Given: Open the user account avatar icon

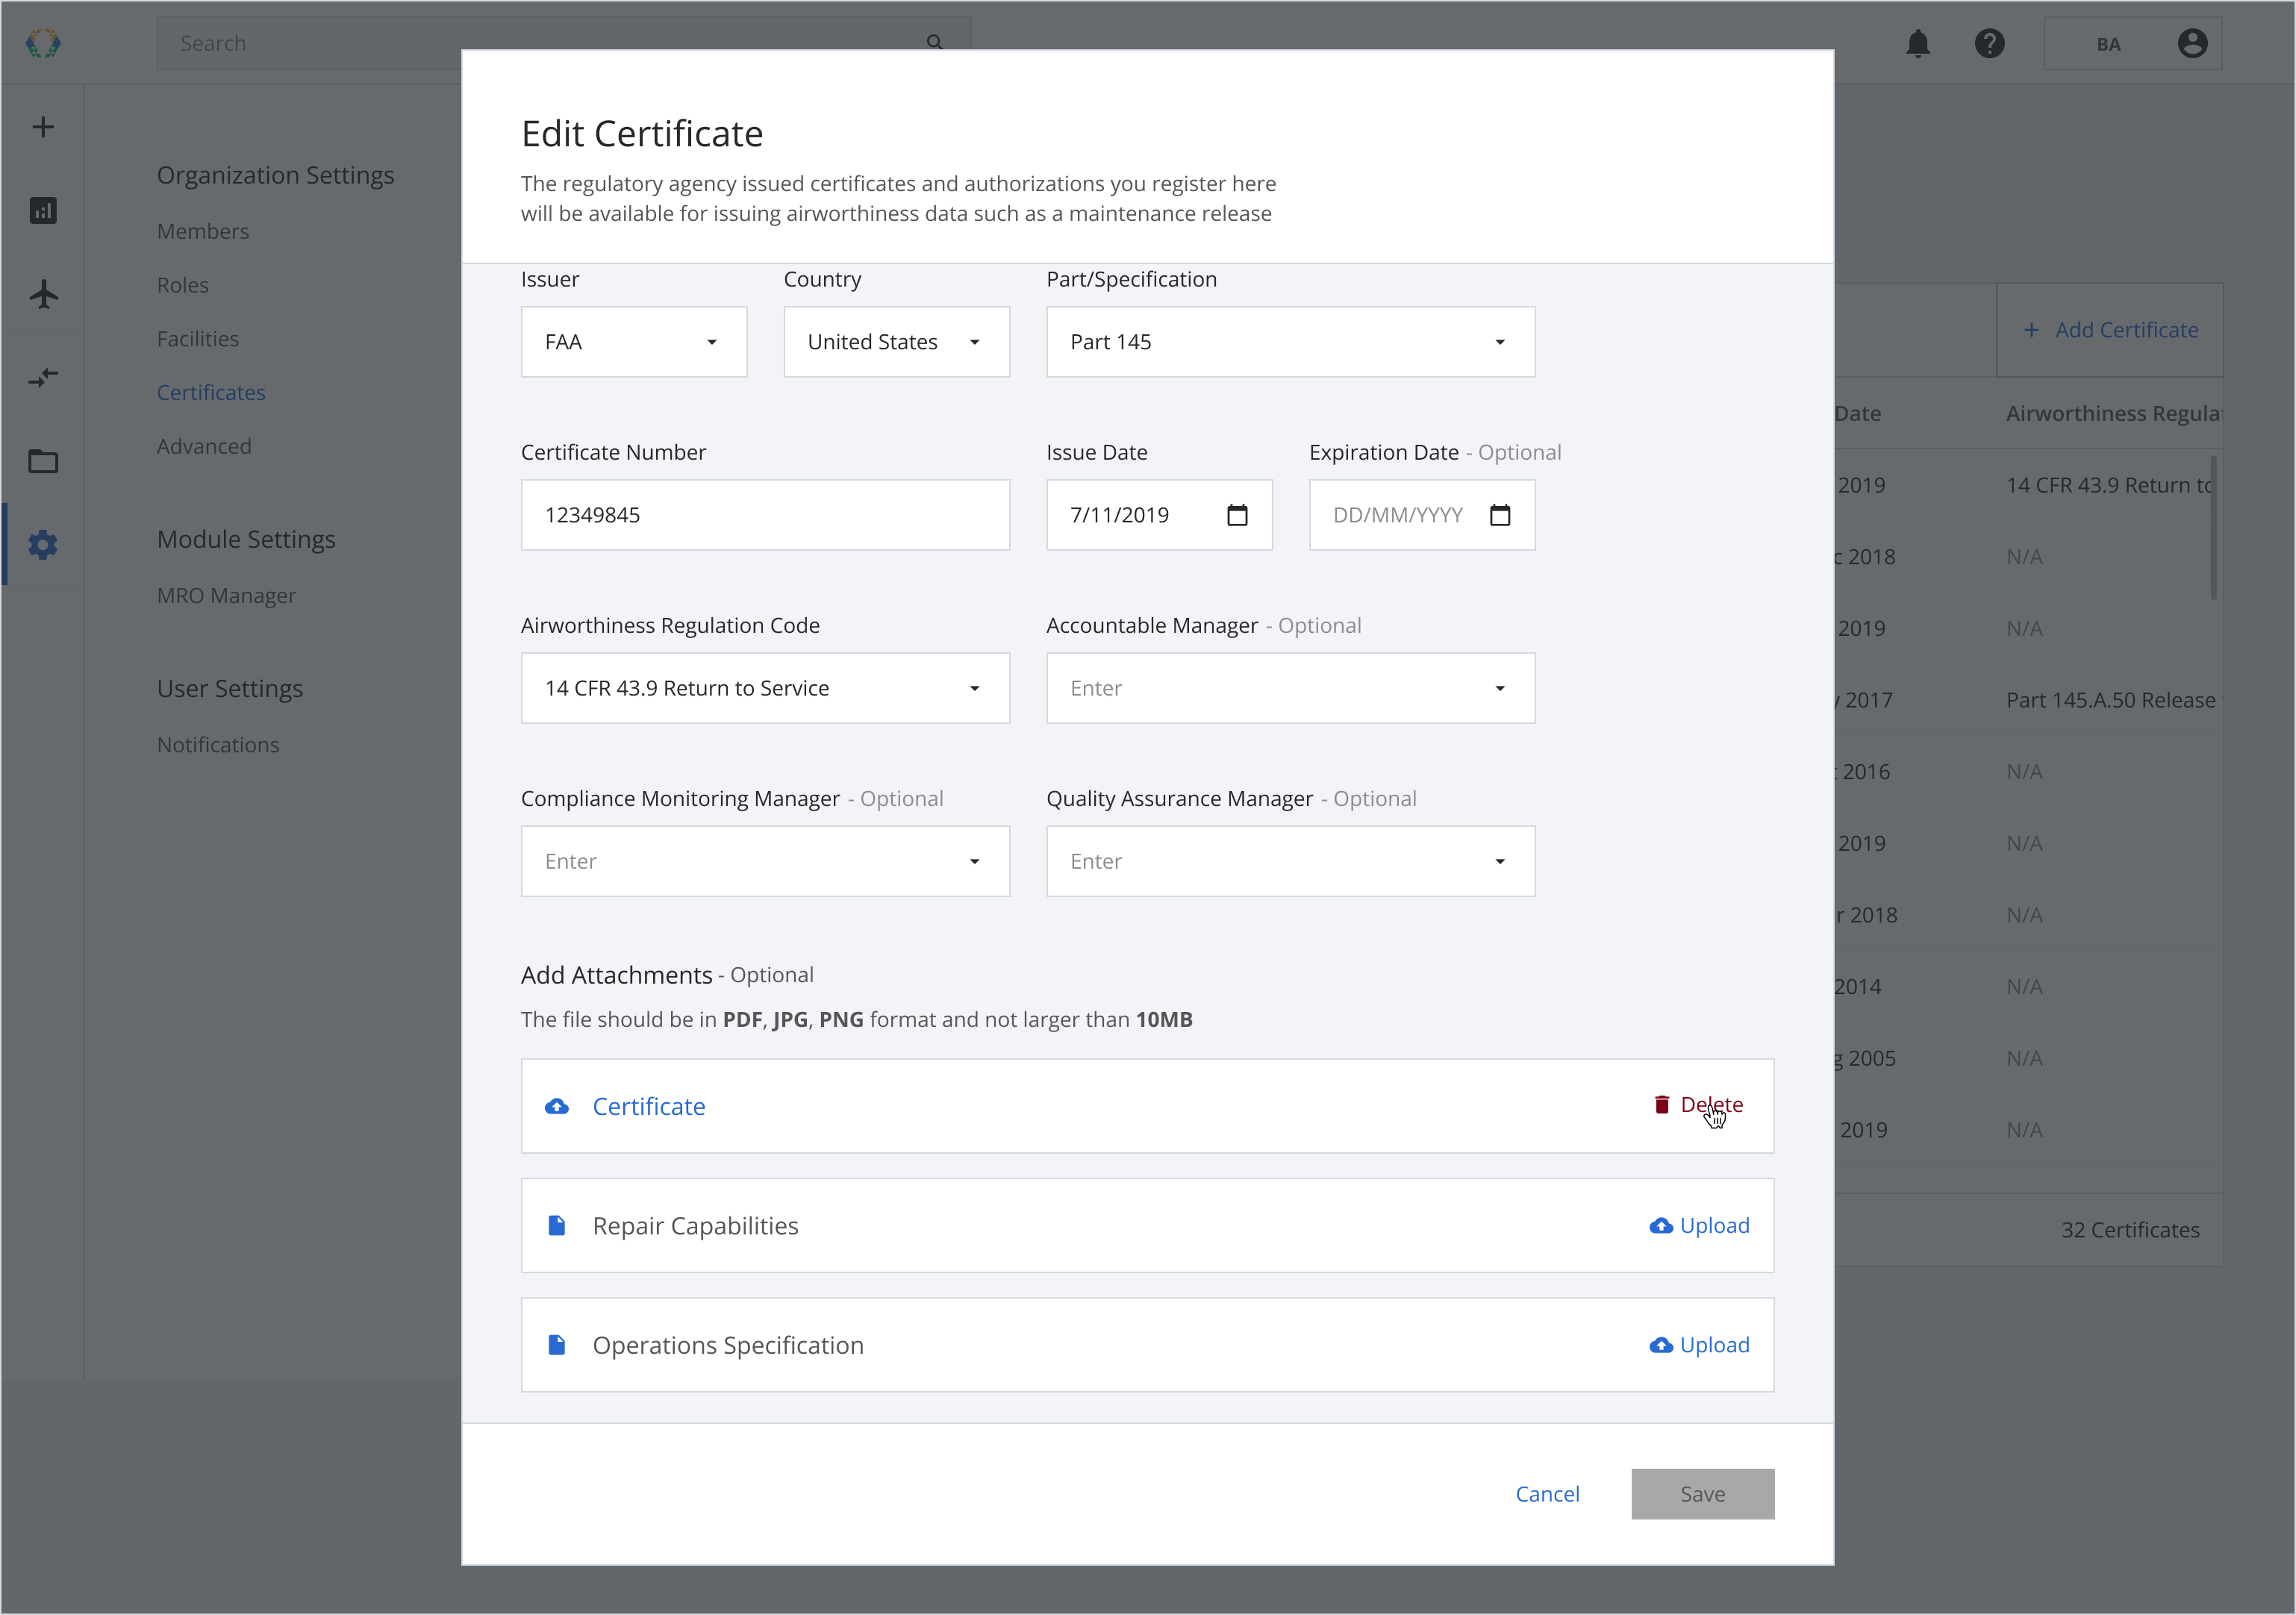Looking at the screenshot, I should click(x=2192, y=44).
